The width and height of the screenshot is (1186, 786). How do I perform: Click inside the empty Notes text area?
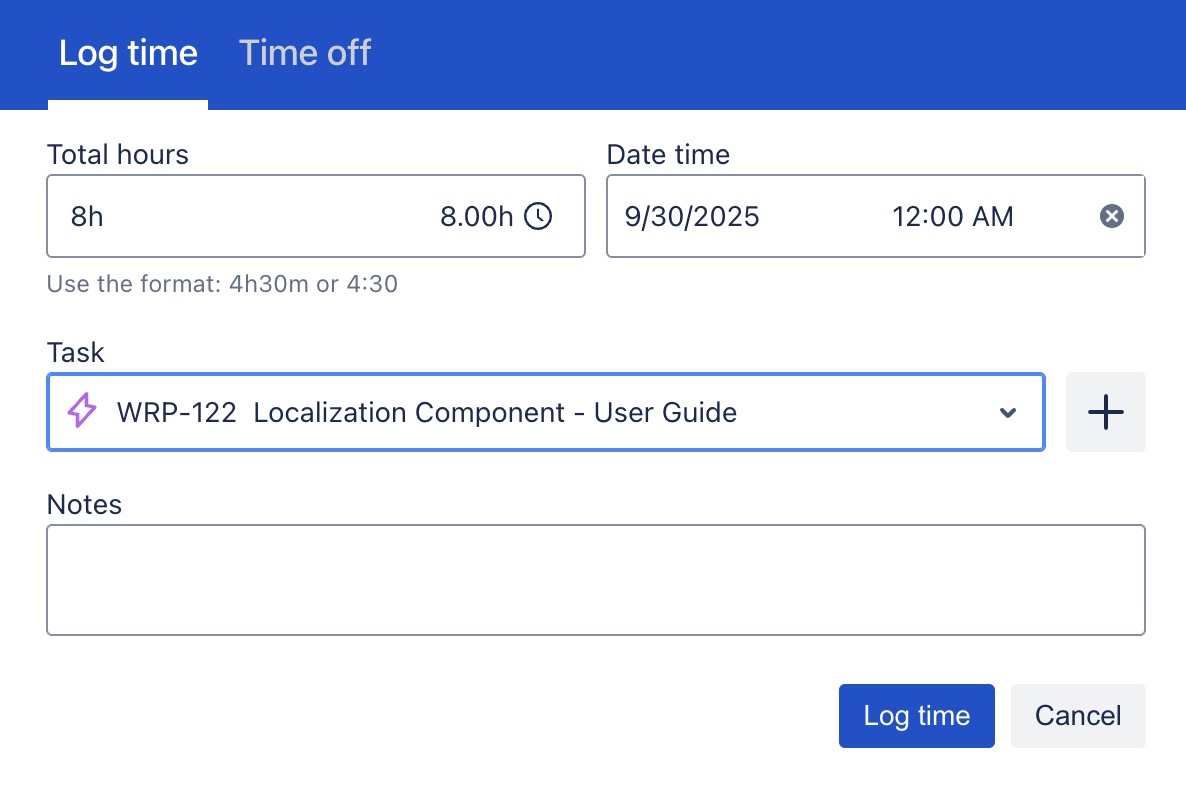(595, 580)
